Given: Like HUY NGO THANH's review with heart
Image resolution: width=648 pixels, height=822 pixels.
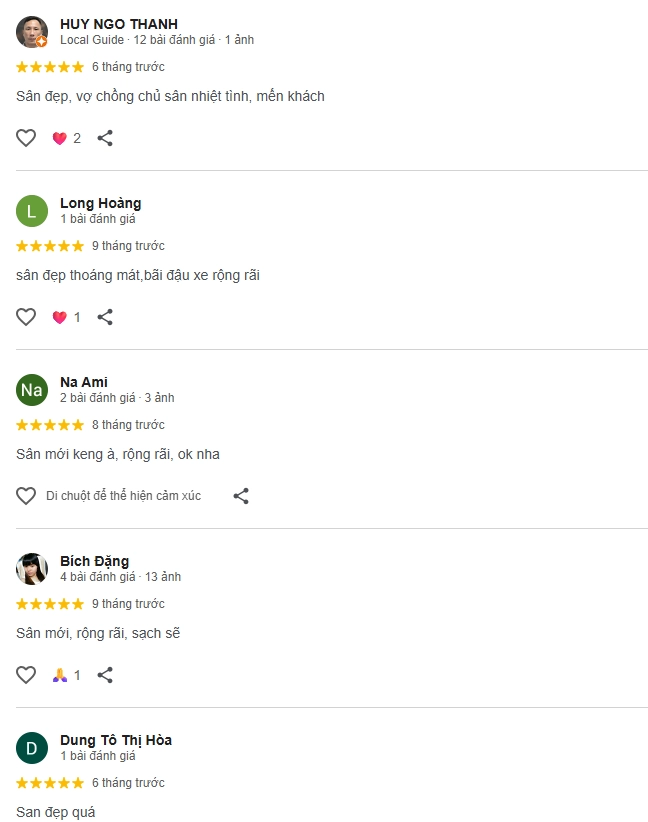Looking at the screenshot, I should tap(26, 138).
